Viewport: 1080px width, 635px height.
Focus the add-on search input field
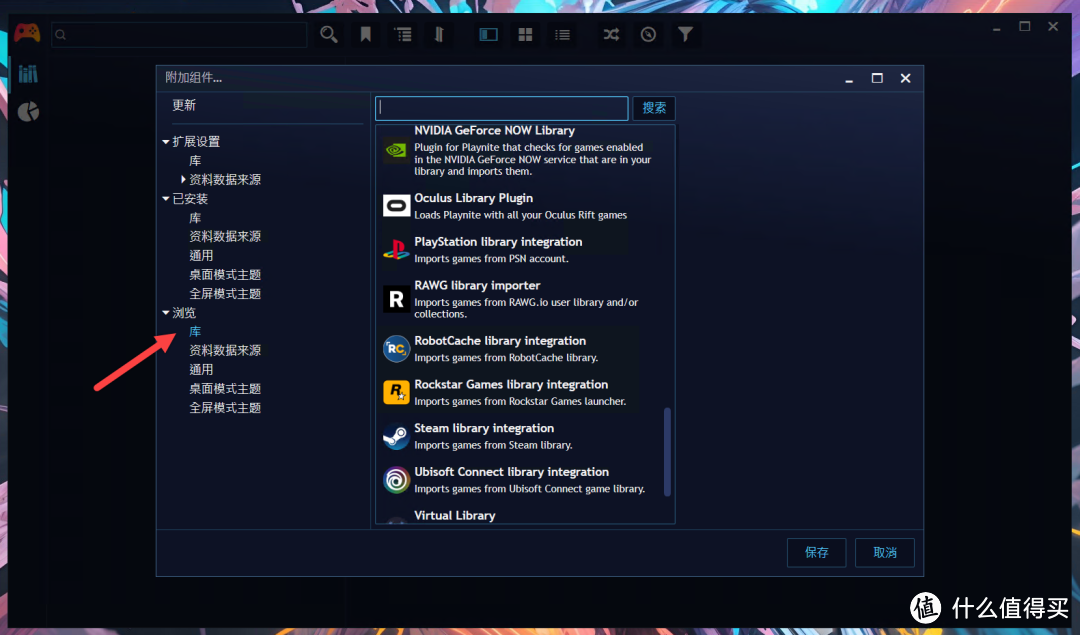[501, 108]
